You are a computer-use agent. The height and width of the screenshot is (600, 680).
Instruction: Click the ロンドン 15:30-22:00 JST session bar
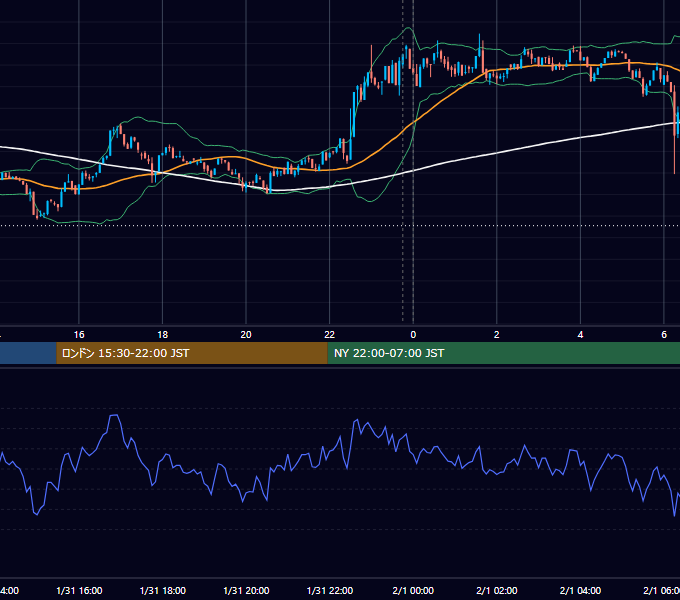click(x=192, y=353)
